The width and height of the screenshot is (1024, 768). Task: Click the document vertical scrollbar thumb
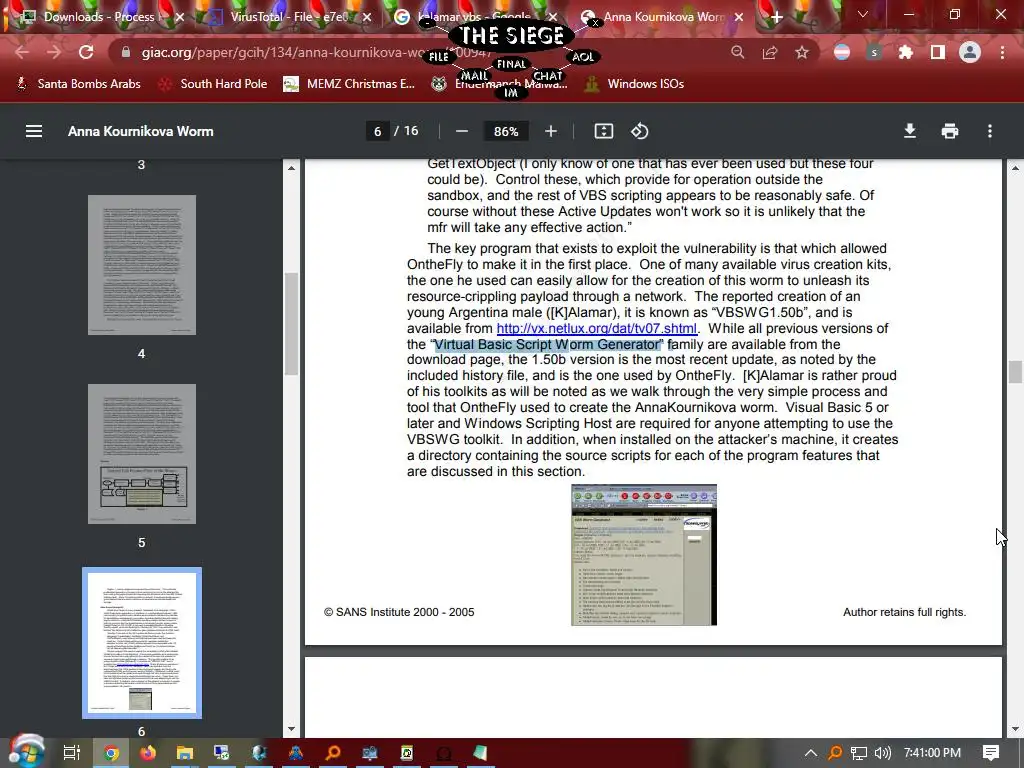point(1015,372)
